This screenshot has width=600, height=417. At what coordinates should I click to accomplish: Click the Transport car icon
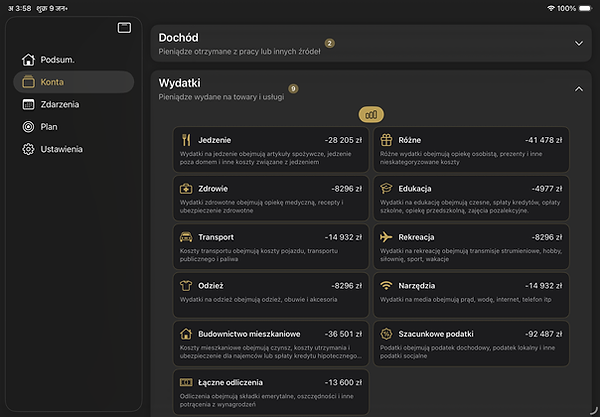[x=186, y=237]
